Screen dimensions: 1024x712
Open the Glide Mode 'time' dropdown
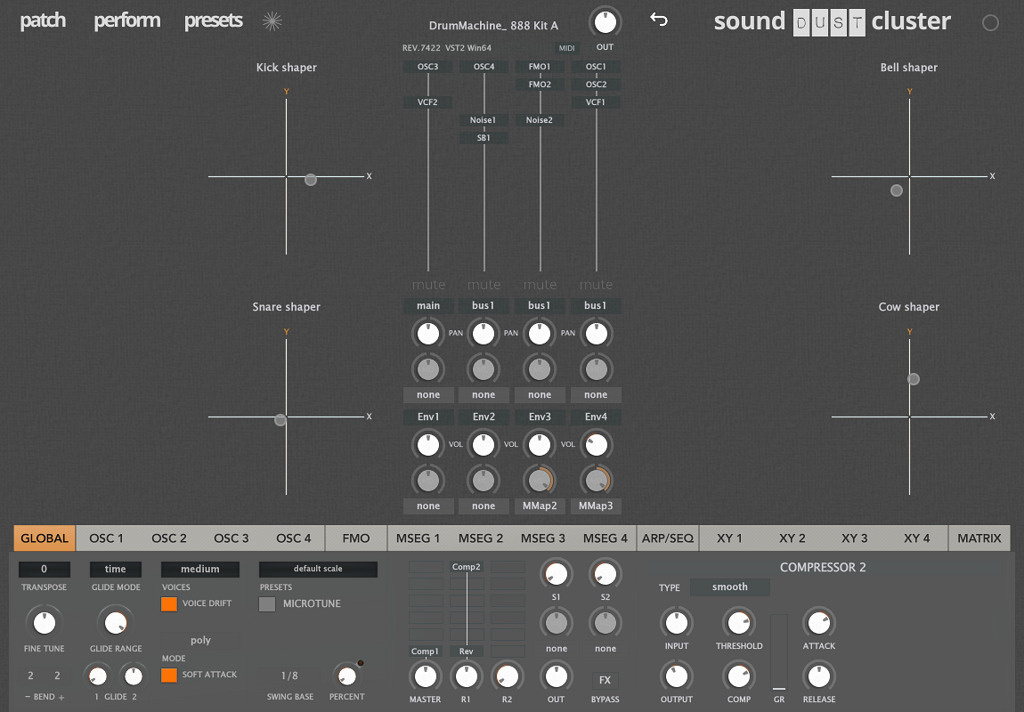click(x=116, y=569)
